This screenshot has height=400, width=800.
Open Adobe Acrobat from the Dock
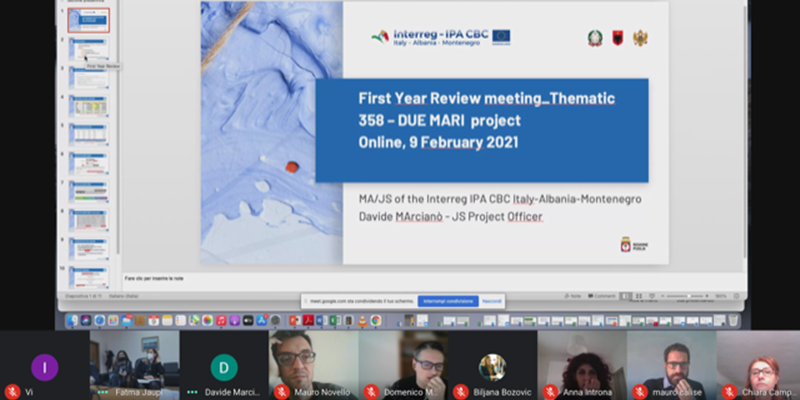tap(308, 320)
